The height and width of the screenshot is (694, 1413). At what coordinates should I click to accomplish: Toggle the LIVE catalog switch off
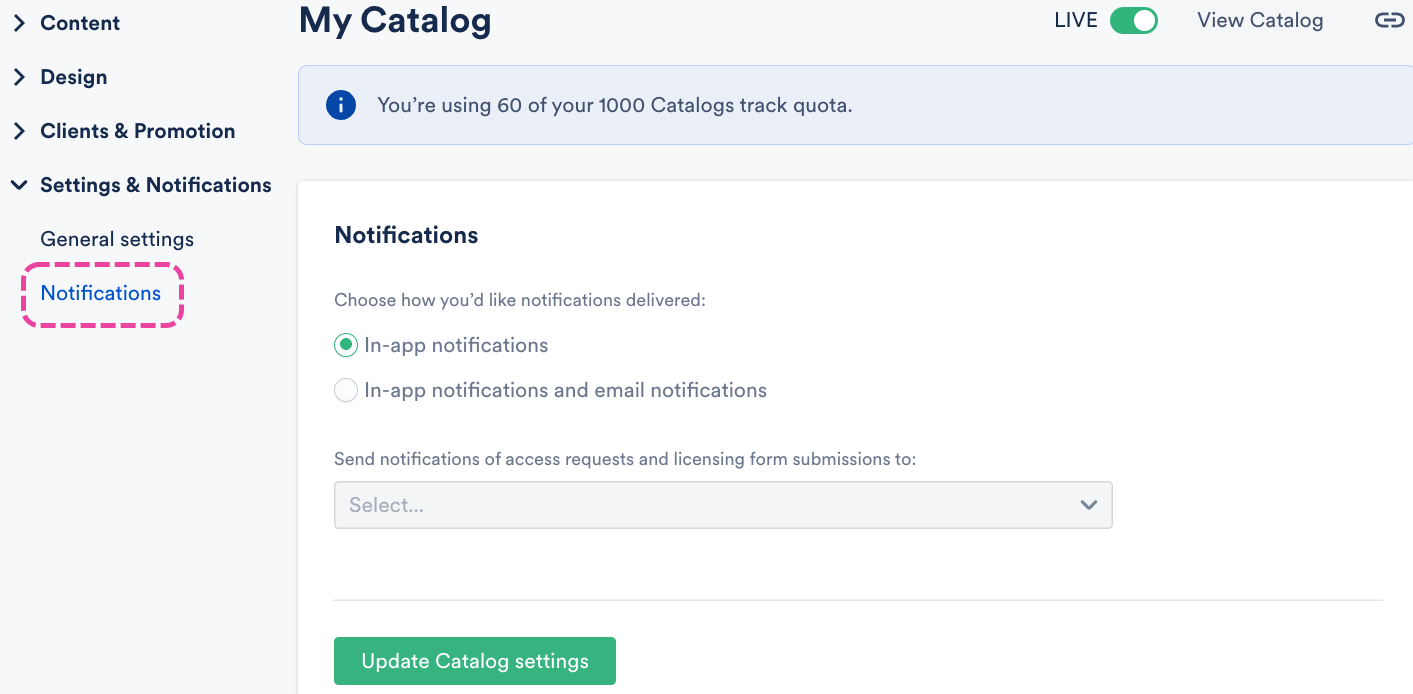1133,21
